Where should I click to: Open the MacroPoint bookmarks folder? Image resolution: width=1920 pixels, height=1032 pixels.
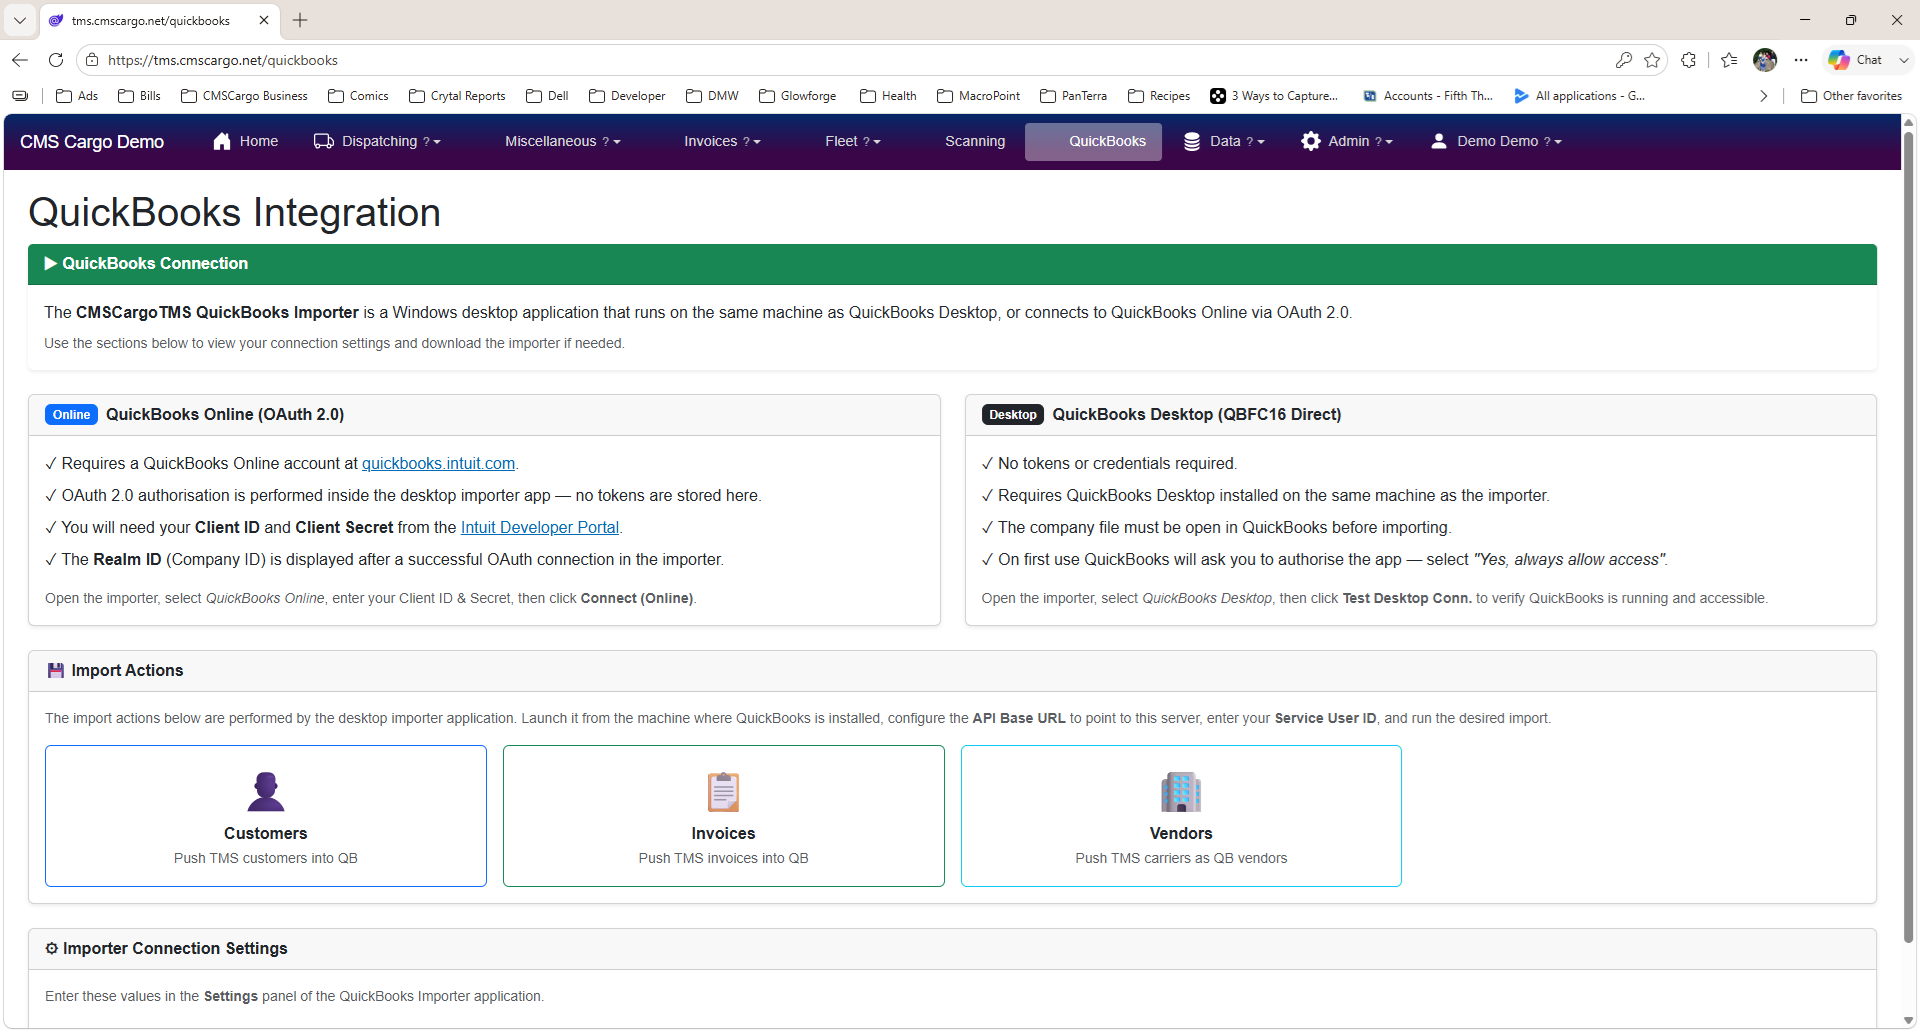(x=979, y=96)
